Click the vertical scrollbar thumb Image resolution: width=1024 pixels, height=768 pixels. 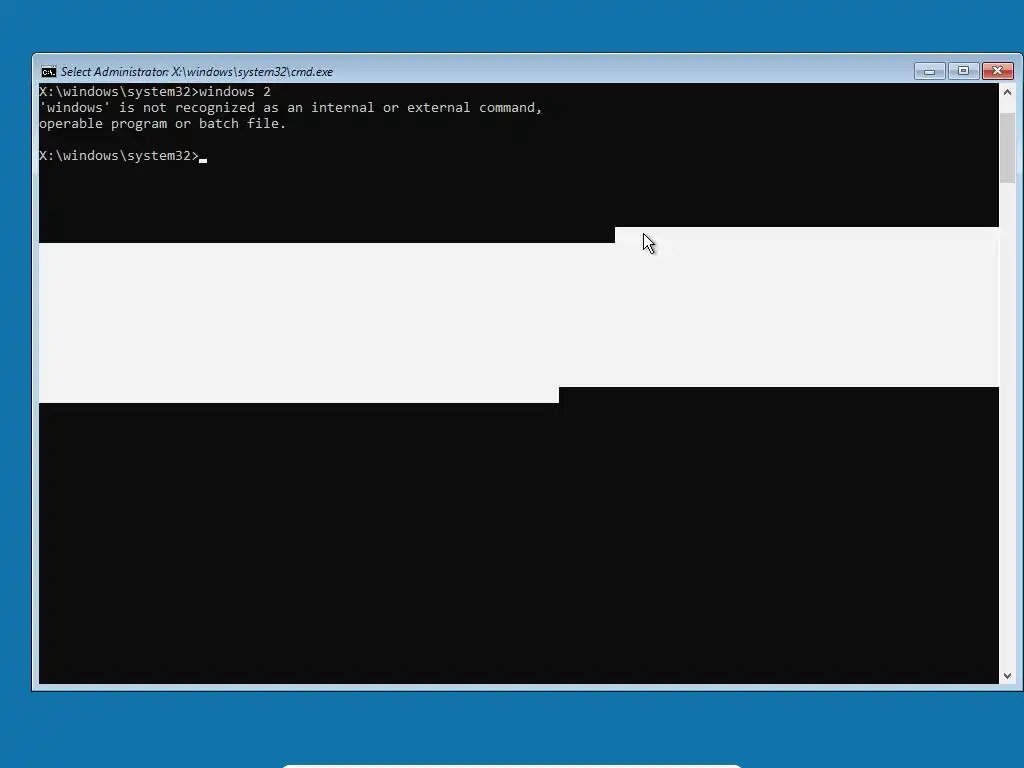point(1007,148)
